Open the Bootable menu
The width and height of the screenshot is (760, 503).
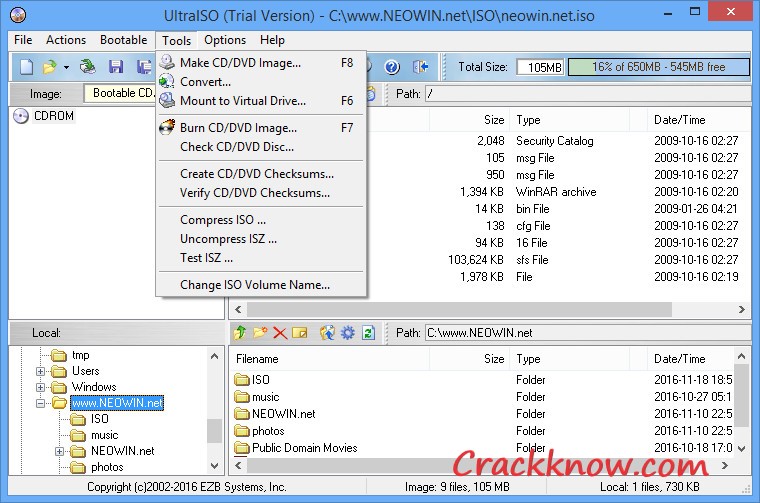(x=124, y=40)
